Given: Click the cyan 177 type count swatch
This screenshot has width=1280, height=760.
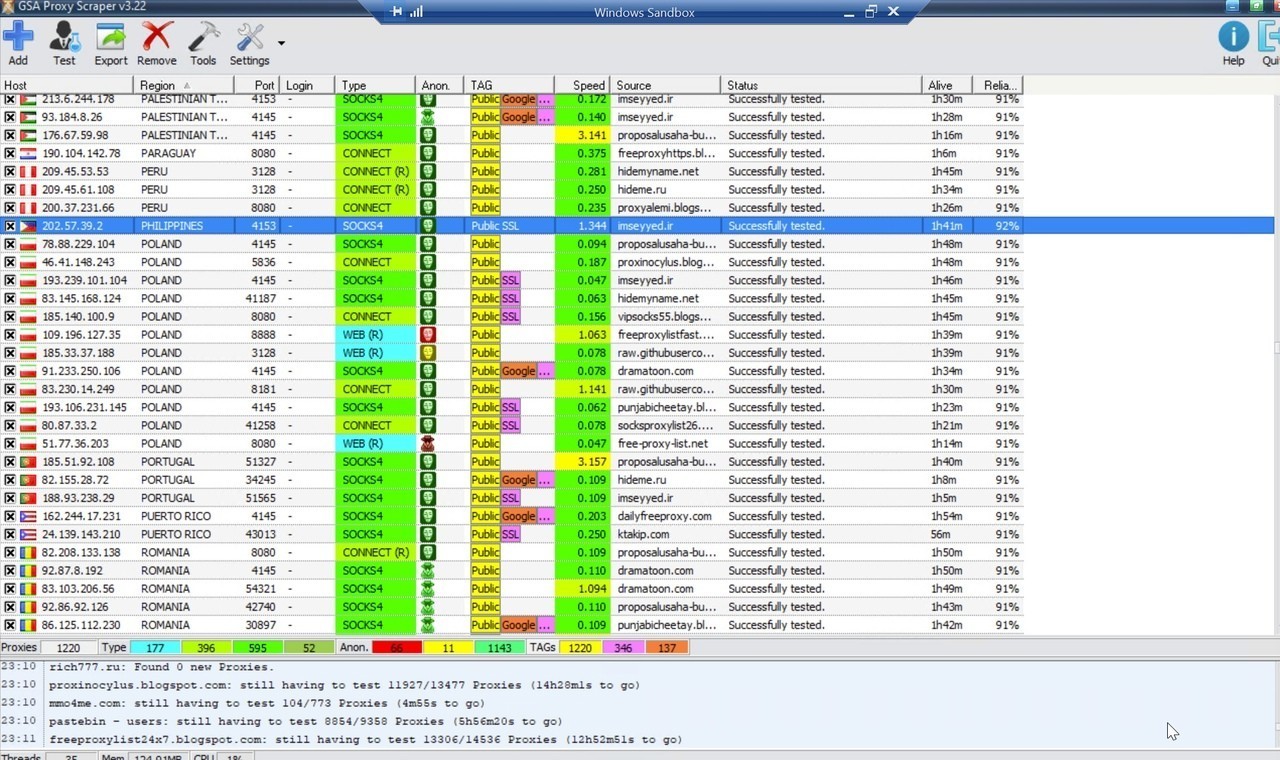Looking at the screenshot, I should click(x=155, y=648).
